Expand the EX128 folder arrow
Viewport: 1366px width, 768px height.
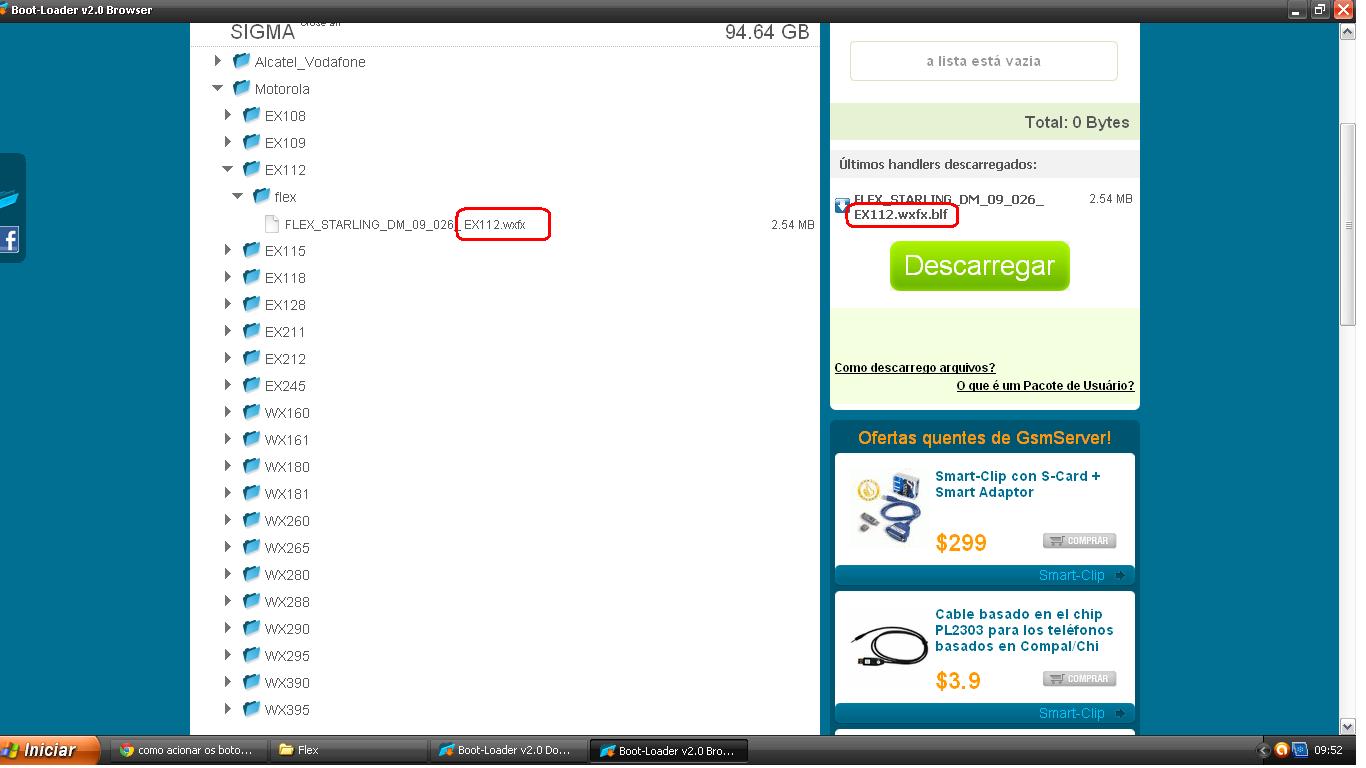pos(228,304)
